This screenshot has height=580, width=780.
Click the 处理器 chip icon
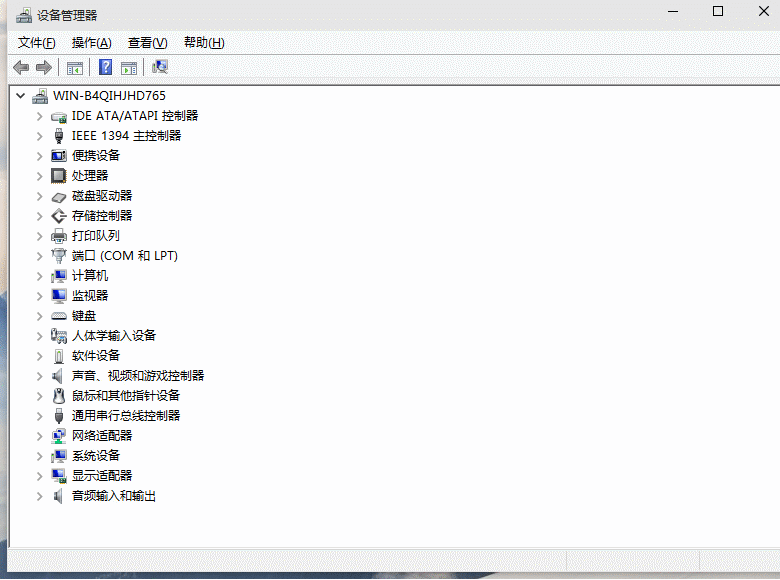coord(59,176)
